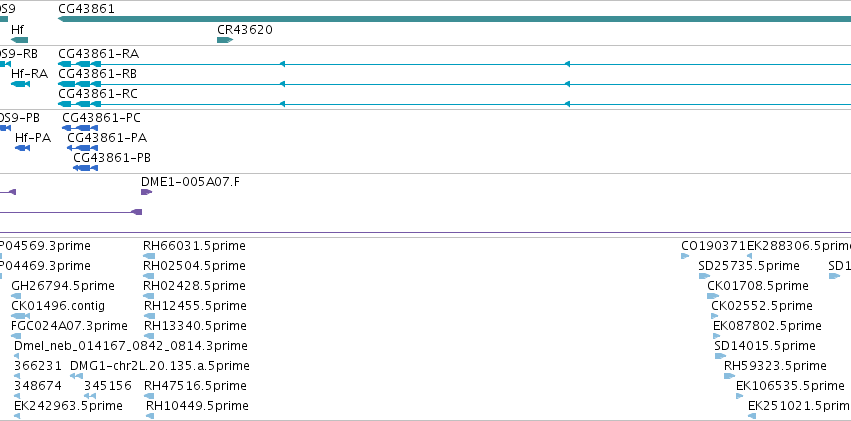The height and width of the screenshot is (421, 851).
Task: Select the CK01496.contig label
Action: [58, 306]
